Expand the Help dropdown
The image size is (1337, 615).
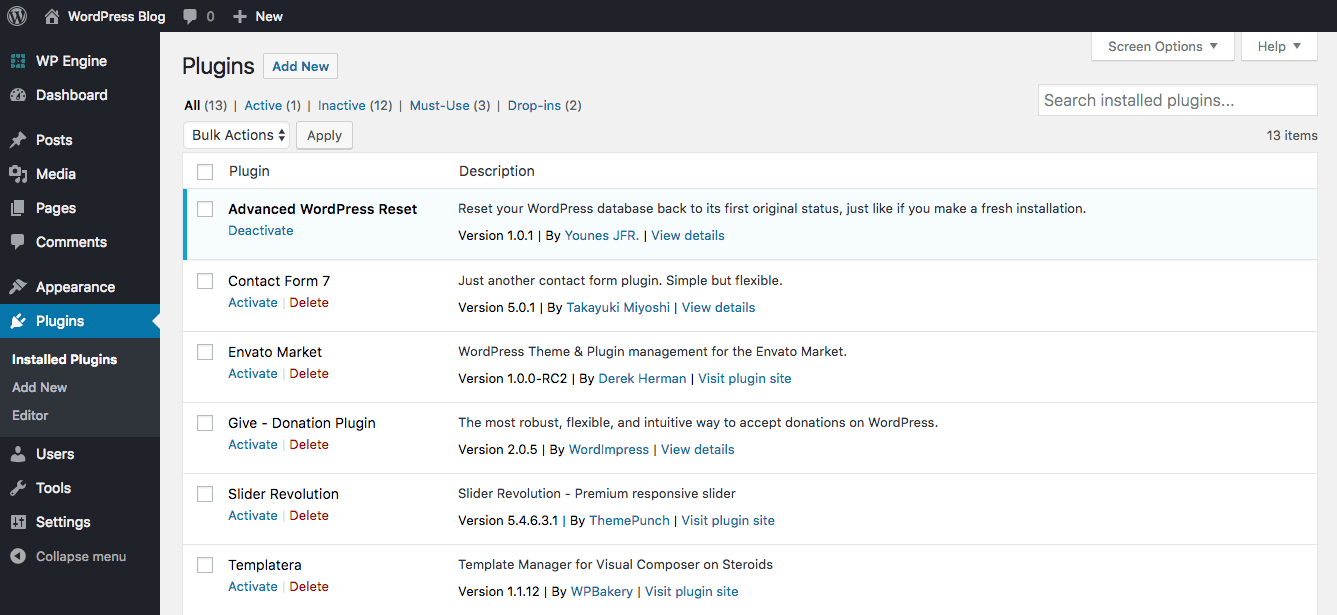[1279, 46]
